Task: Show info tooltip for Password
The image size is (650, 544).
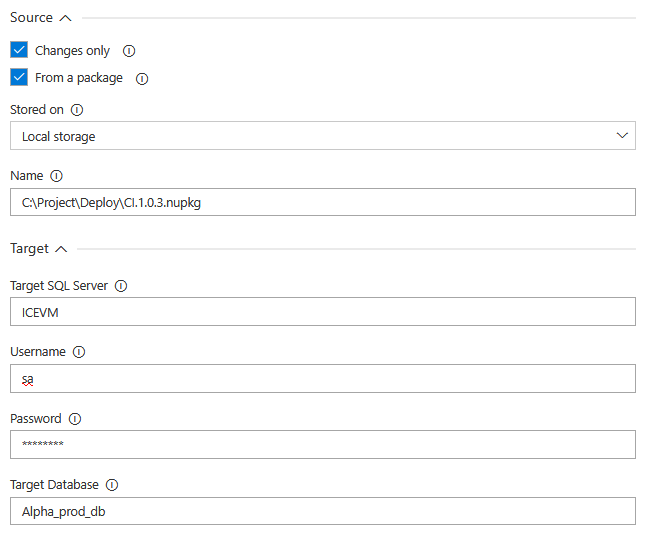Action: pyautogui.click(x=75, y=419)
